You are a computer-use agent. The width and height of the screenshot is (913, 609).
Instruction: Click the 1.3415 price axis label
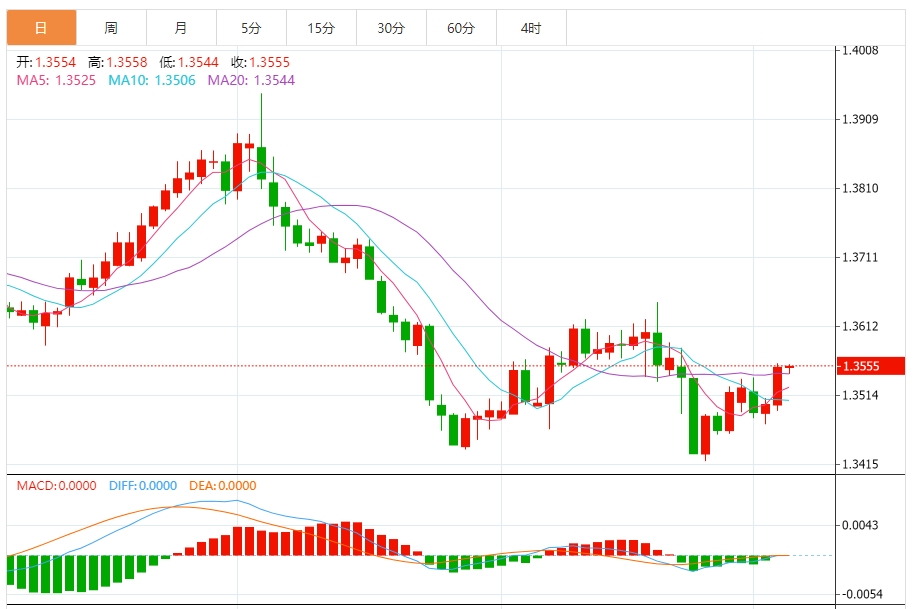tap(860, 464)
